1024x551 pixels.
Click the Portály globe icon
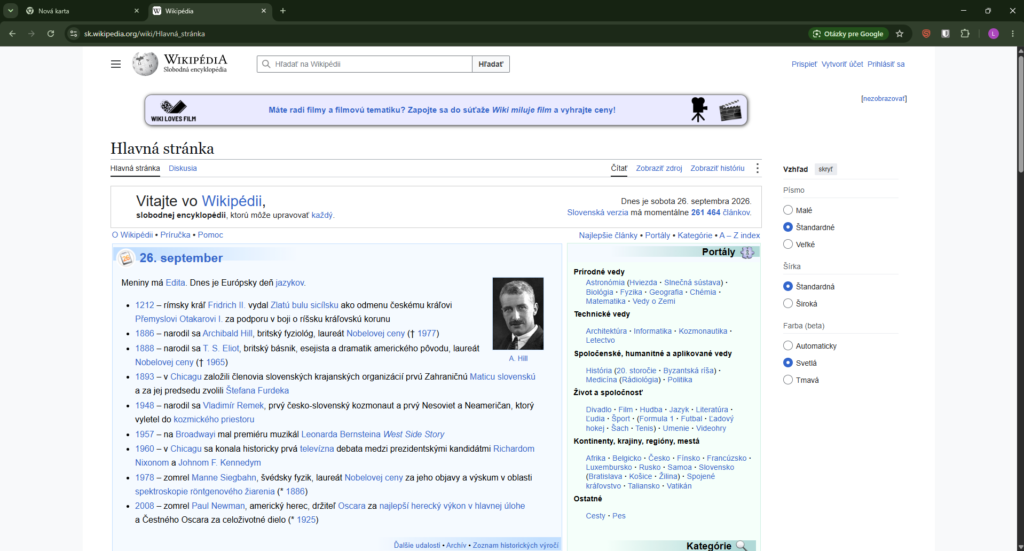coord(747,253)
